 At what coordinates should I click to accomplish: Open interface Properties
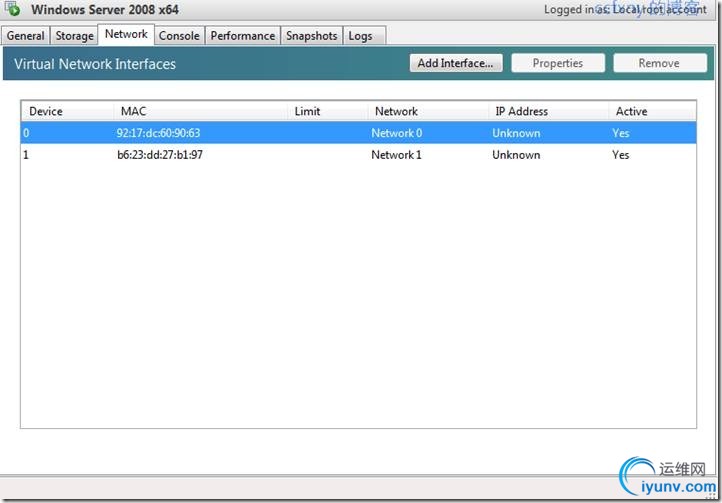tap(558, 63)
